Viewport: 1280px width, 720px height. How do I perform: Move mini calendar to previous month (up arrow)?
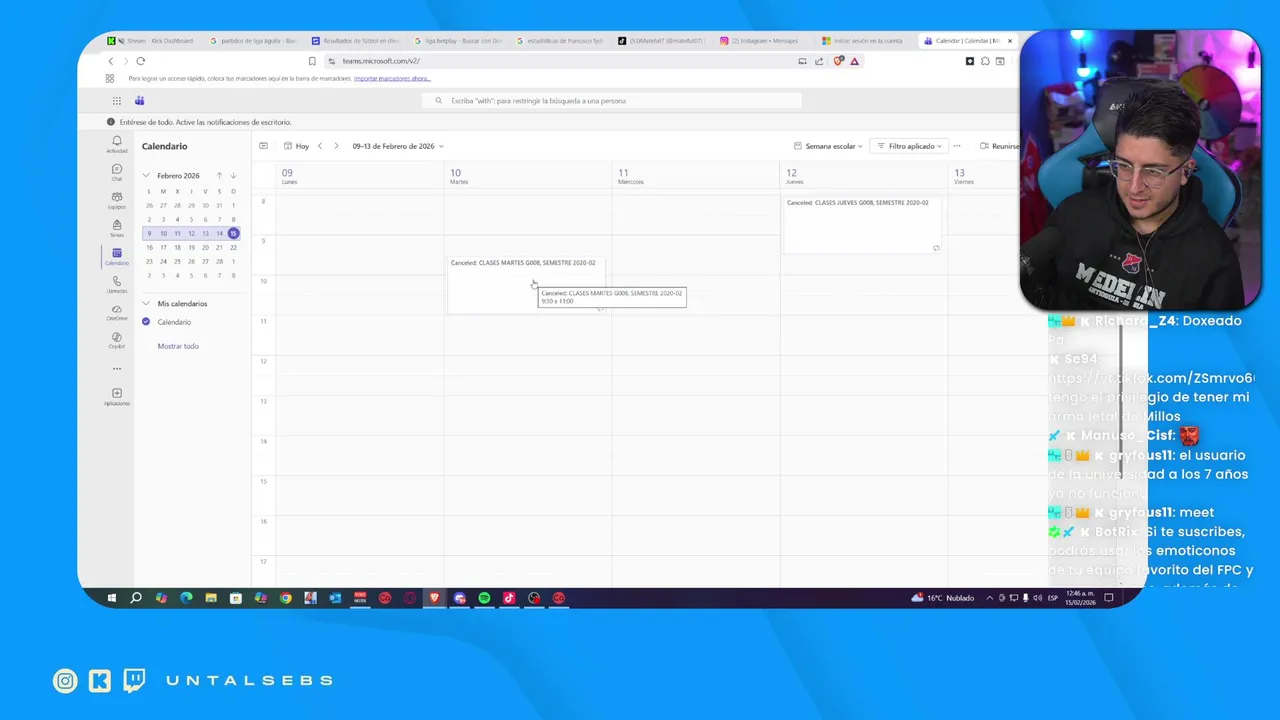click(x=220, y=176)
